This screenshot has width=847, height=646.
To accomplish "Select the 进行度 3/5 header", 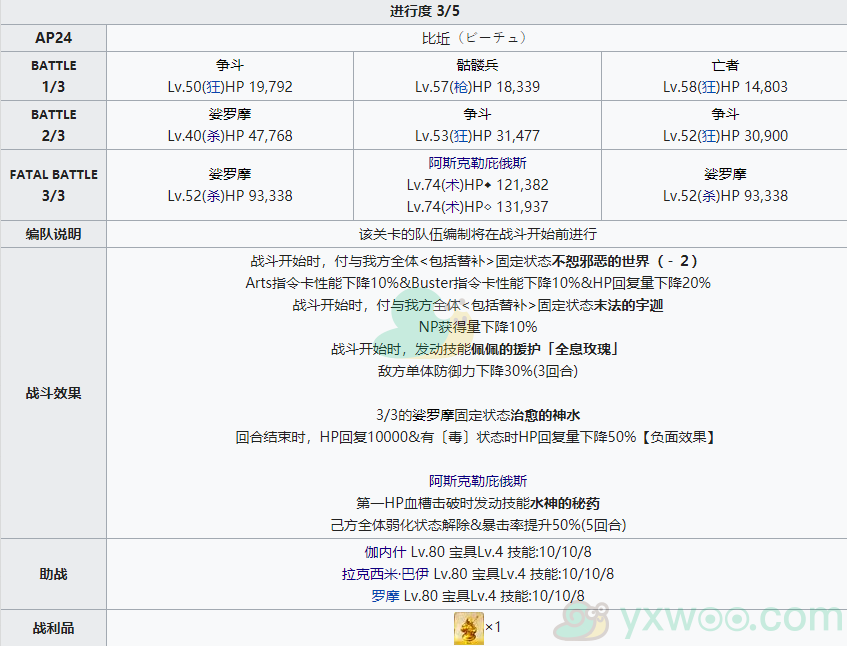I will tap(425, 11).
